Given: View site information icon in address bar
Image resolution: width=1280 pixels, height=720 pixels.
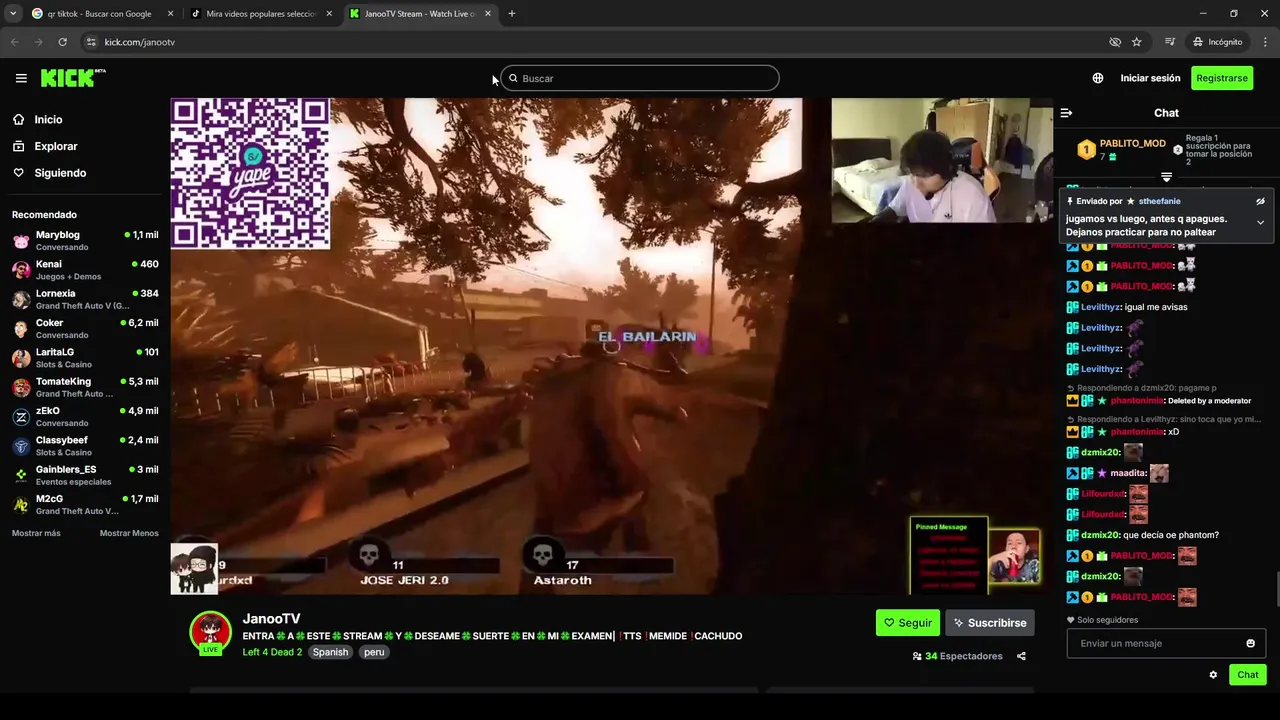Looking at the screenshot, I should tap(91, 42).
